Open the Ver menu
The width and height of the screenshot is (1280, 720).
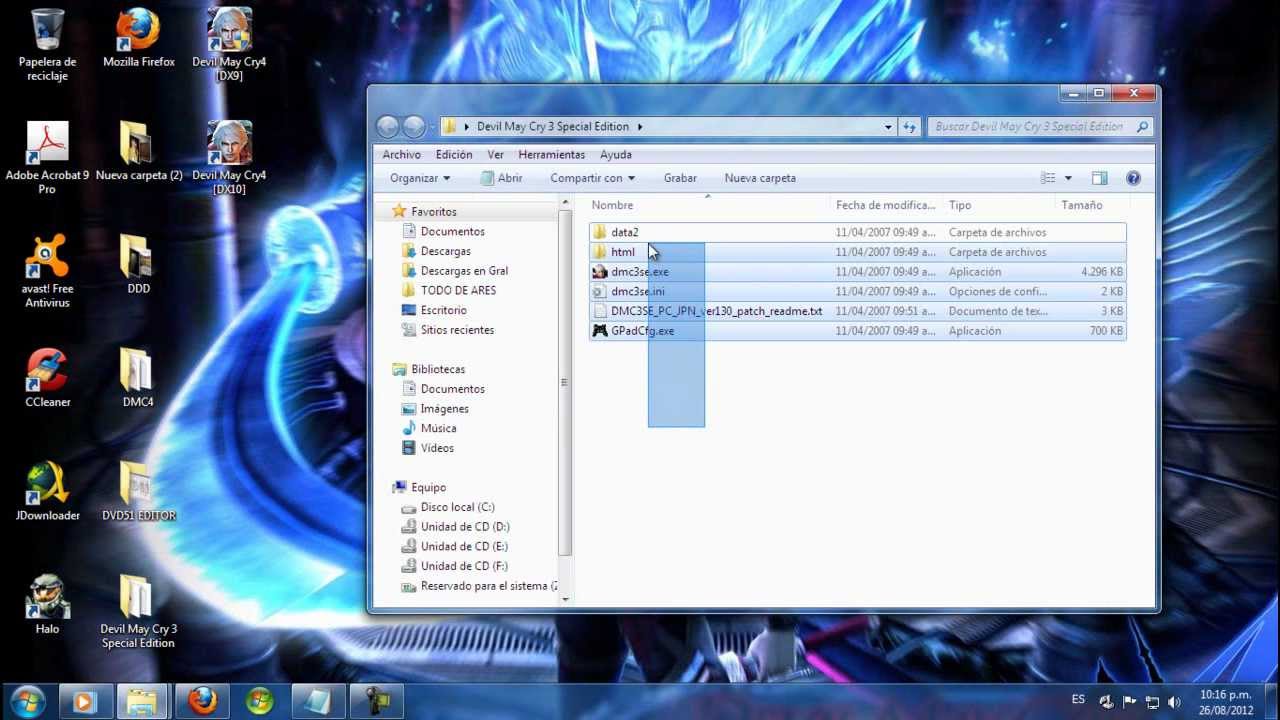495,155
